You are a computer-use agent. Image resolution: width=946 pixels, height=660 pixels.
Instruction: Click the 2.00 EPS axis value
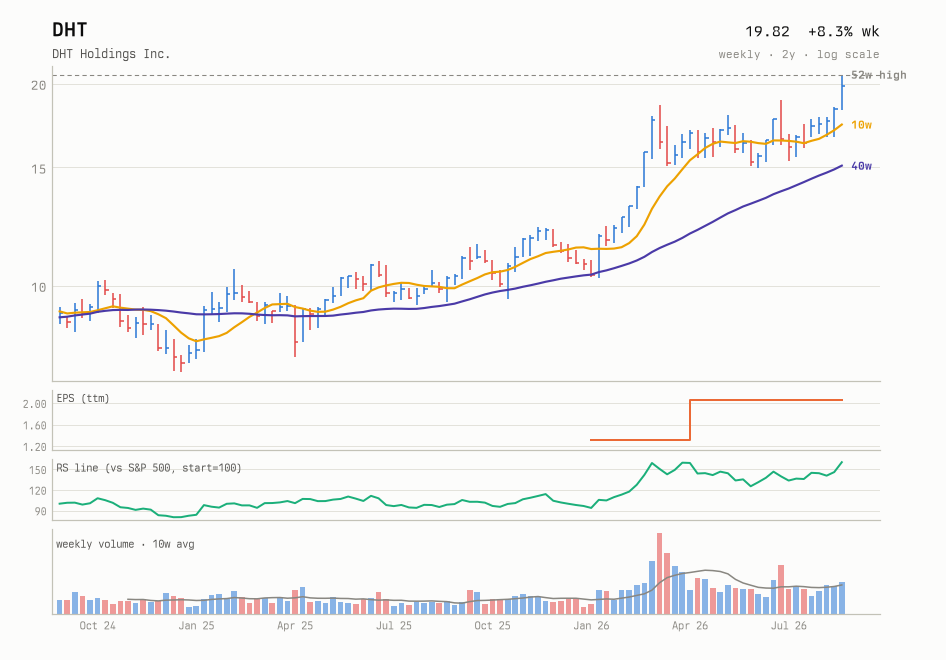click(35, 404)
